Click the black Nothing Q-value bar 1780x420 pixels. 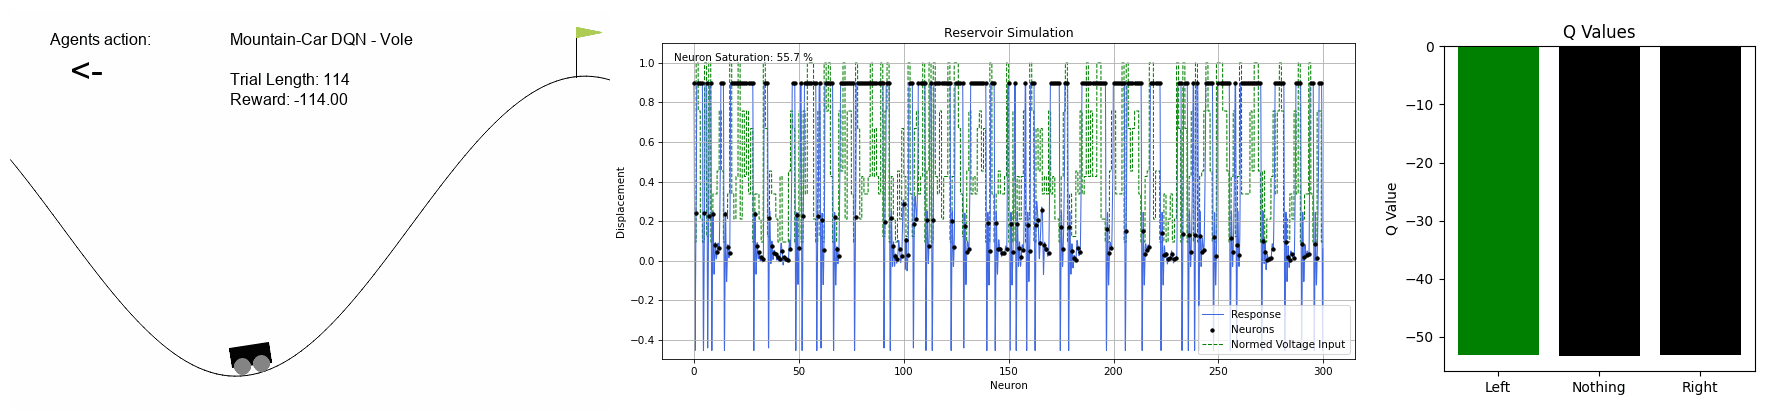pyautogui.click(x=1599, y=201)
